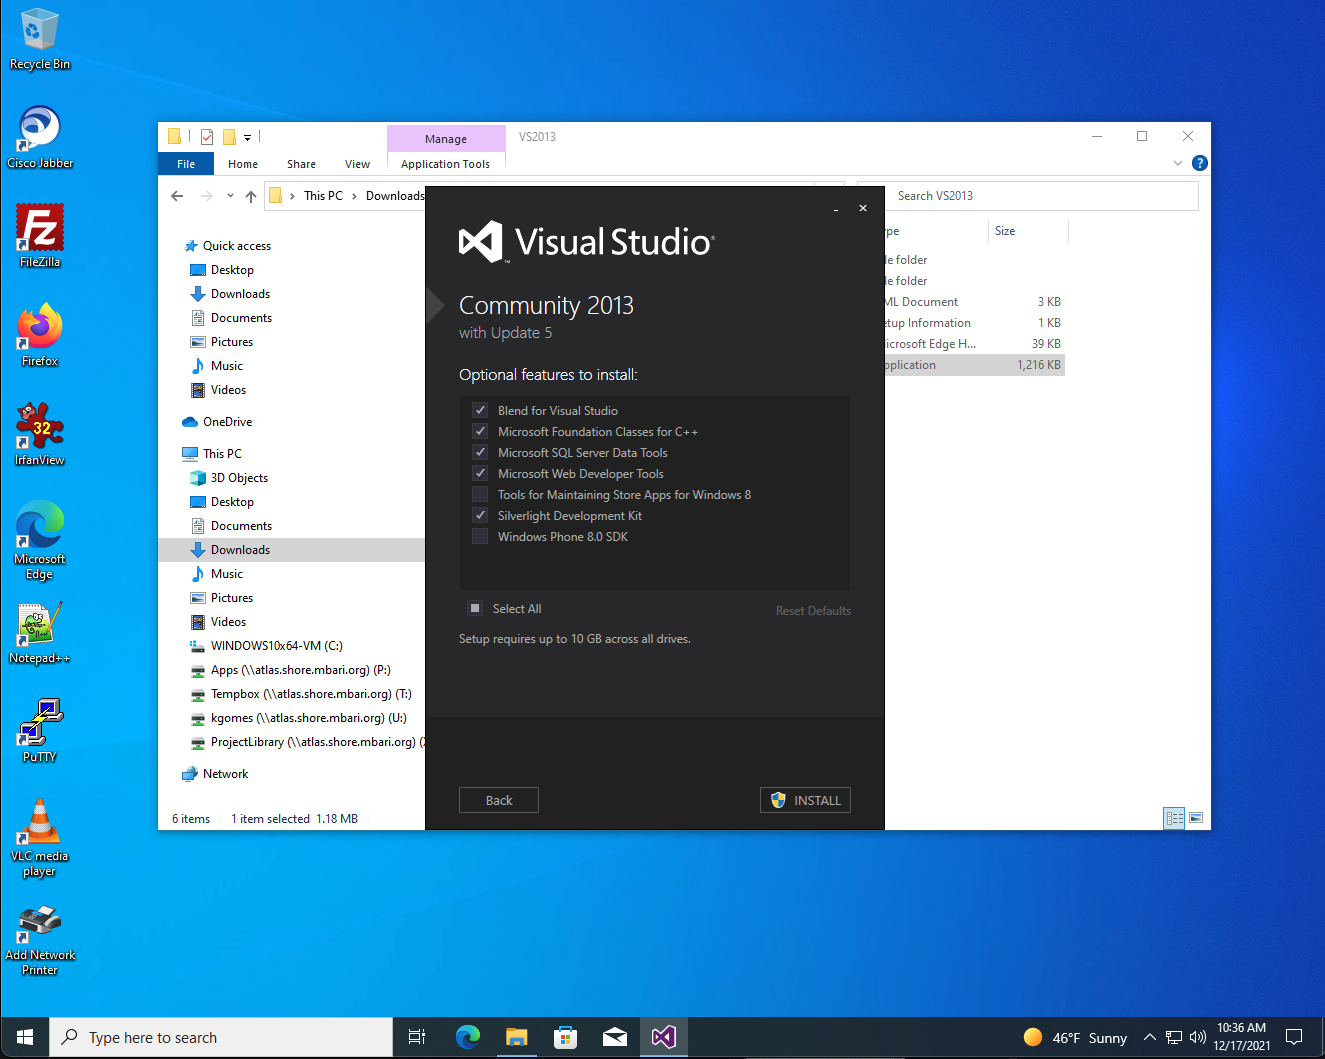Launch FileZilla from desktop shortcut
This screenshot has width=1325, height=1059.
coord(40,236)
